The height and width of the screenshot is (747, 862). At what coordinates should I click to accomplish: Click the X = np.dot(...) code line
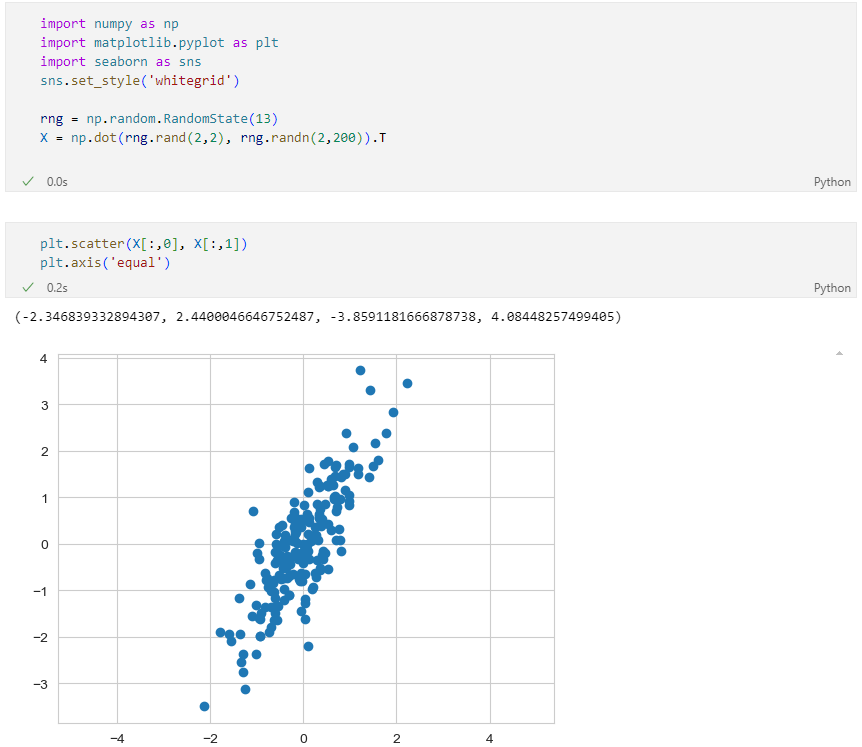click(213, 137)
